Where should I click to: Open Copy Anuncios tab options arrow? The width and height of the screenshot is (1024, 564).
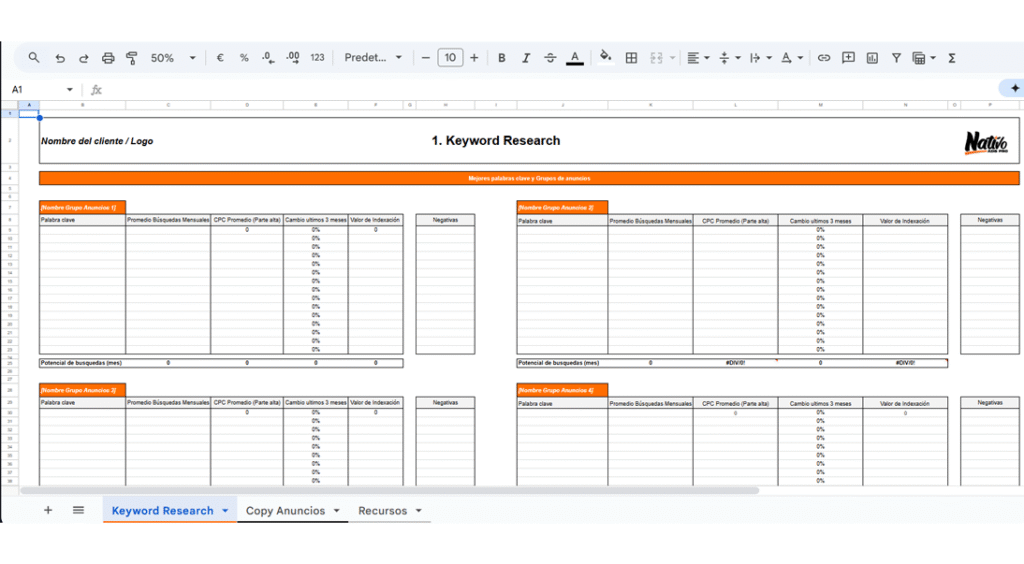coord(337,511)
